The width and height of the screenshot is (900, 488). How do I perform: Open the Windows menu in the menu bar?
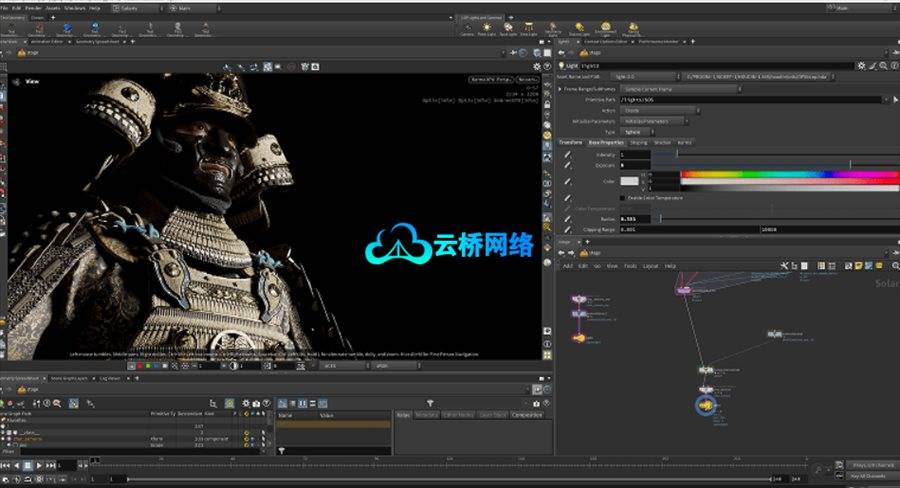75,8
